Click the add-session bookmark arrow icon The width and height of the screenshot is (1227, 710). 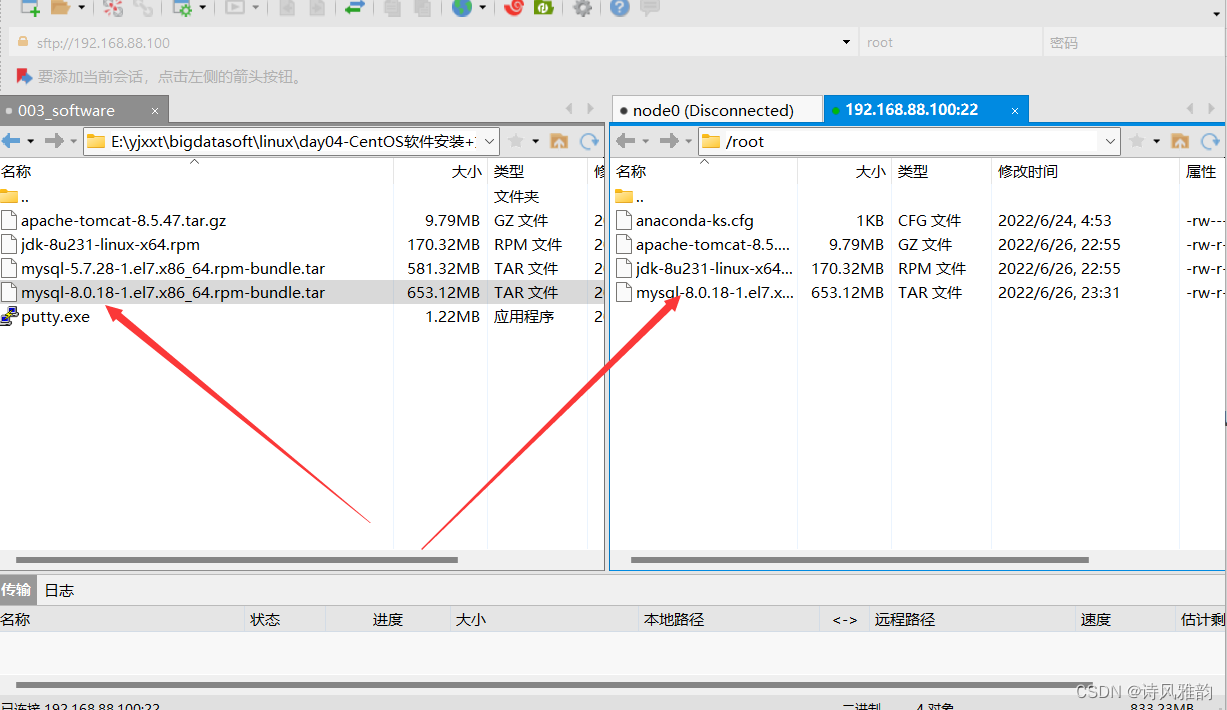[24, 76]
